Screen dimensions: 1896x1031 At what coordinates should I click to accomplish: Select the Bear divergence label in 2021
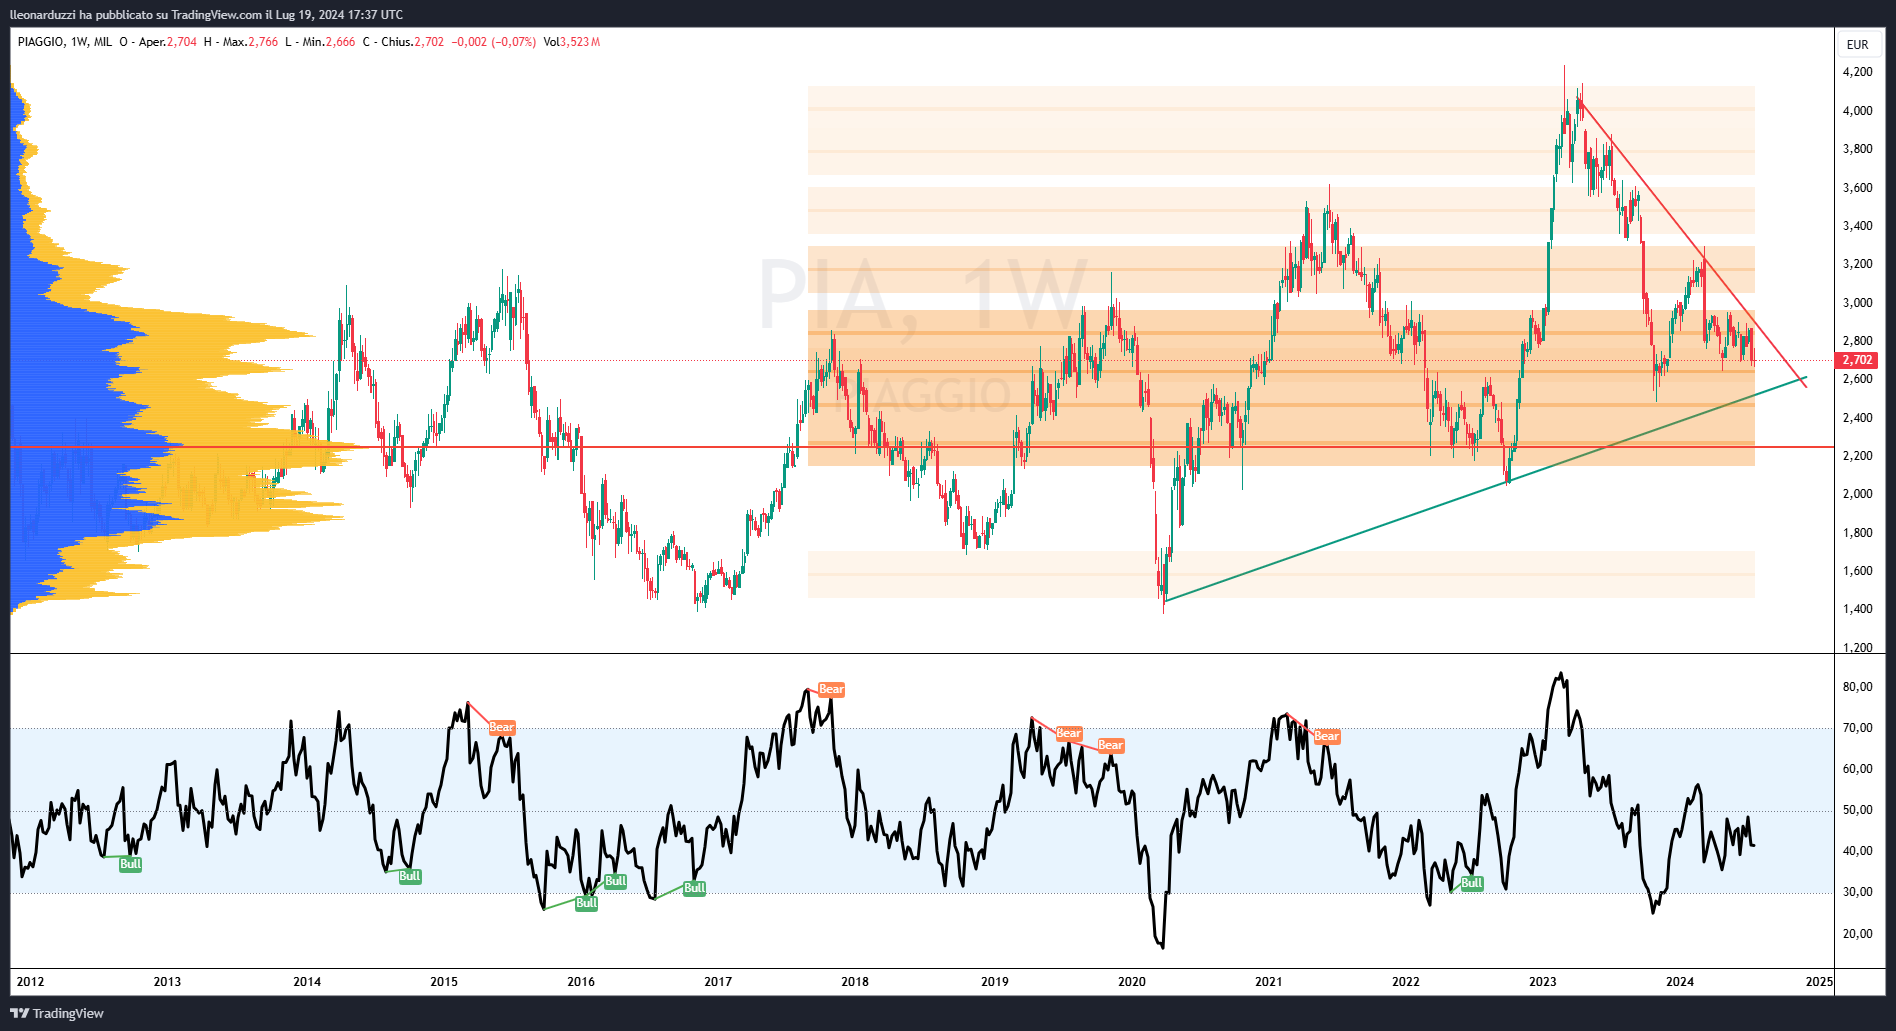coord(1327,737)
